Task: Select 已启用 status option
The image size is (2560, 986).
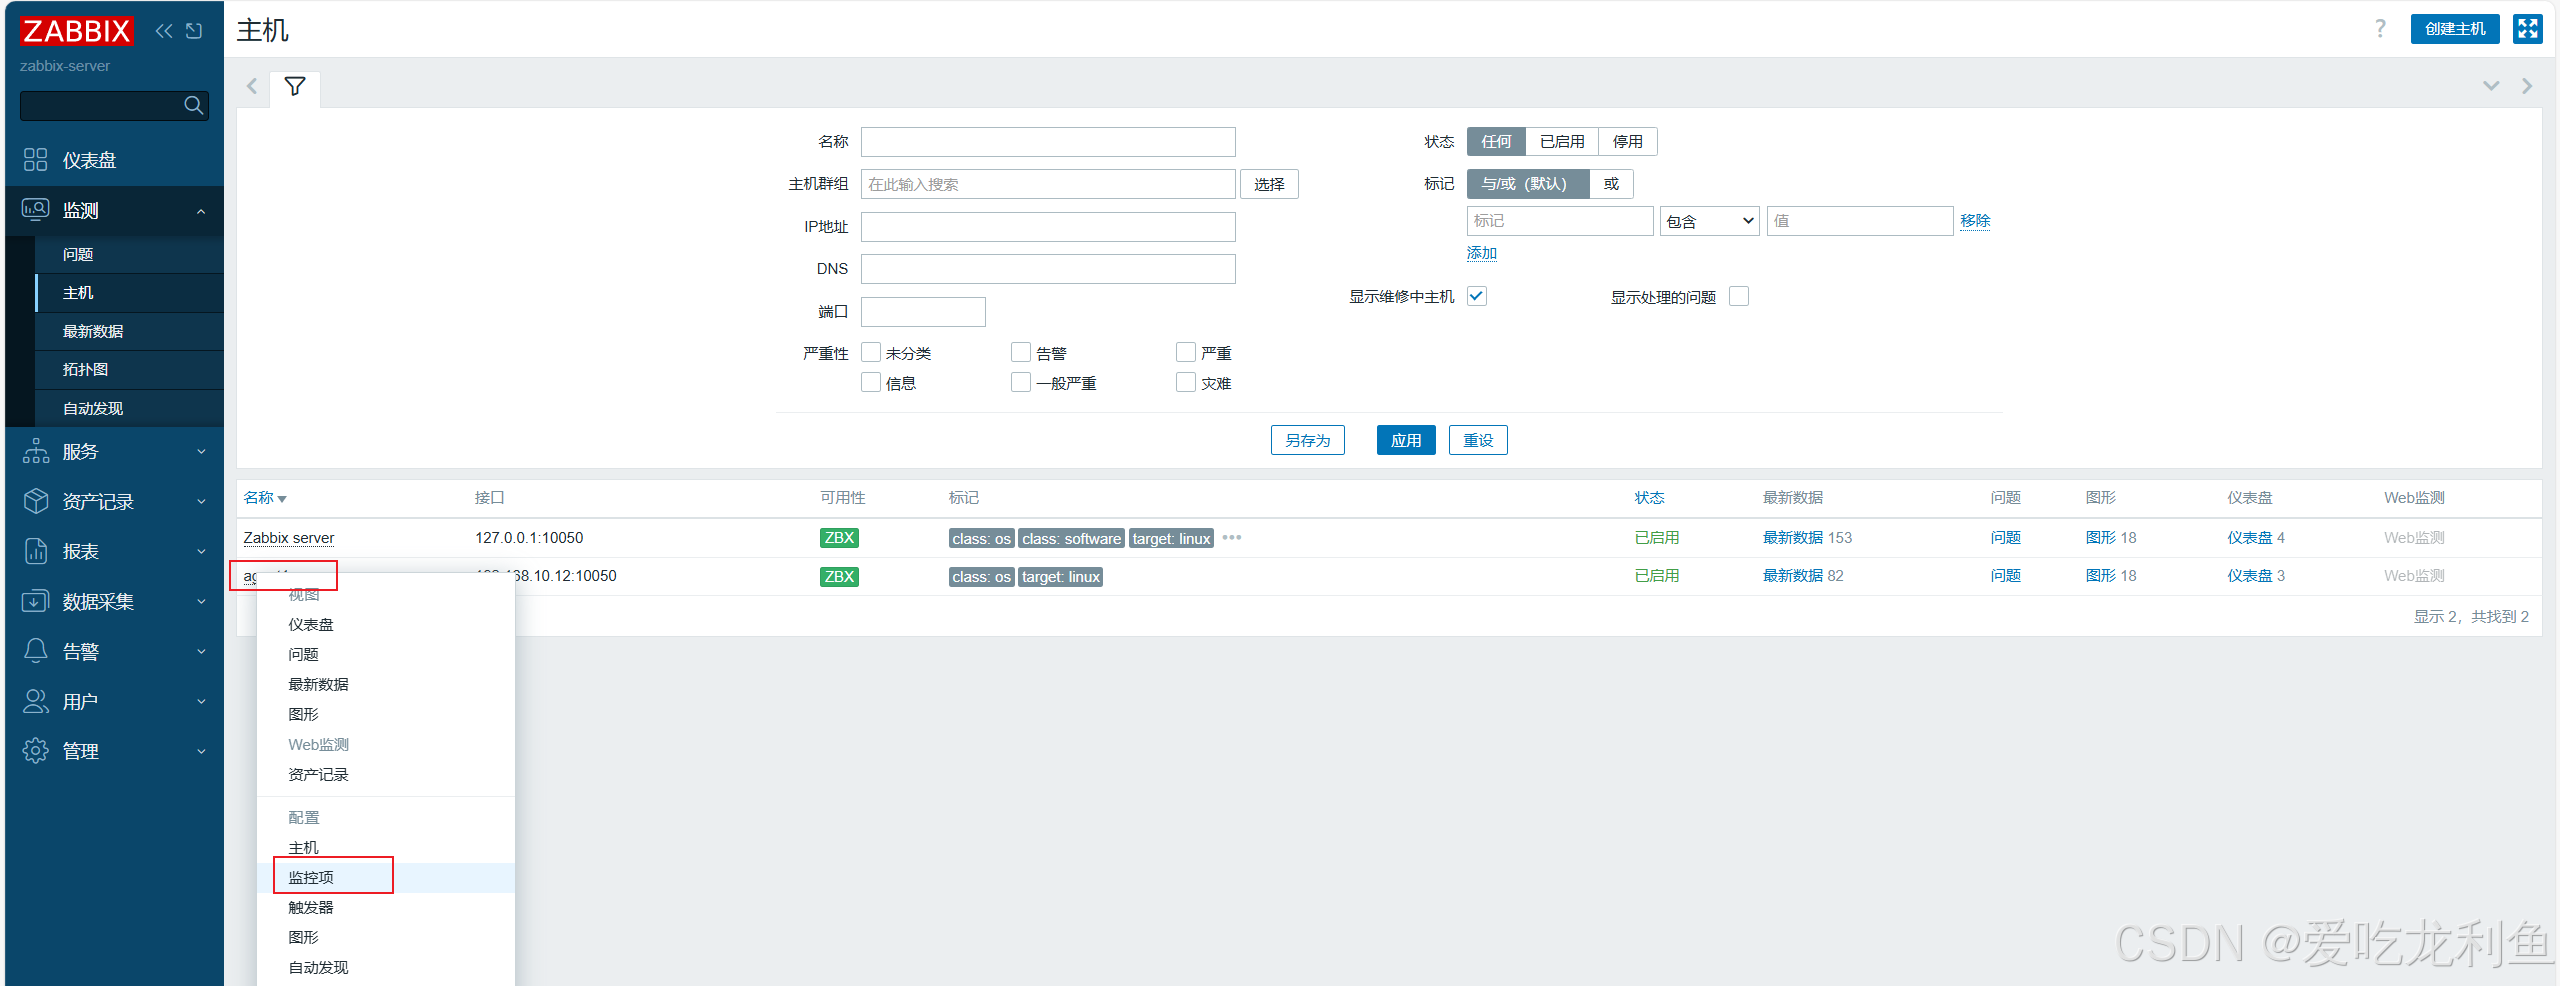Action: coord(1562,142)
